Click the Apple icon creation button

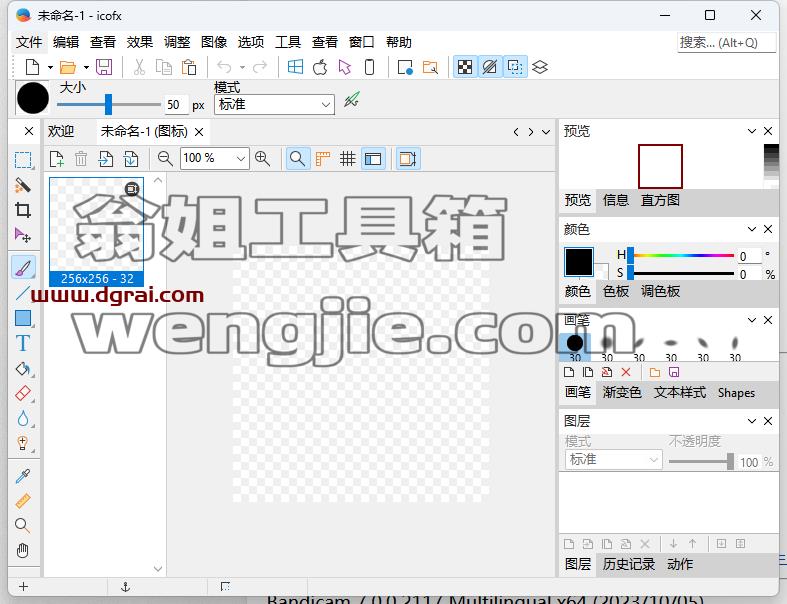tap(320, 67)
